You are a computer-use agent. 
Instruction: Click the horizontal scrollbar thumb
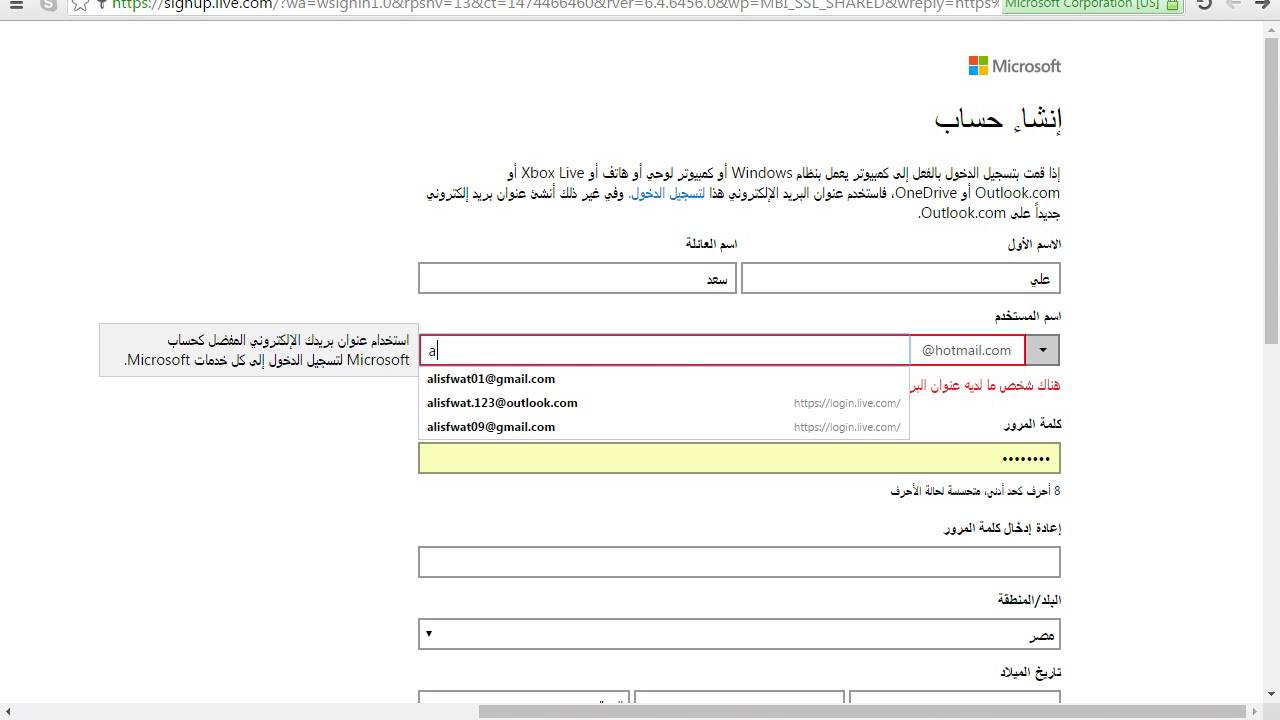pyautogui.click(x=864, y=712)
